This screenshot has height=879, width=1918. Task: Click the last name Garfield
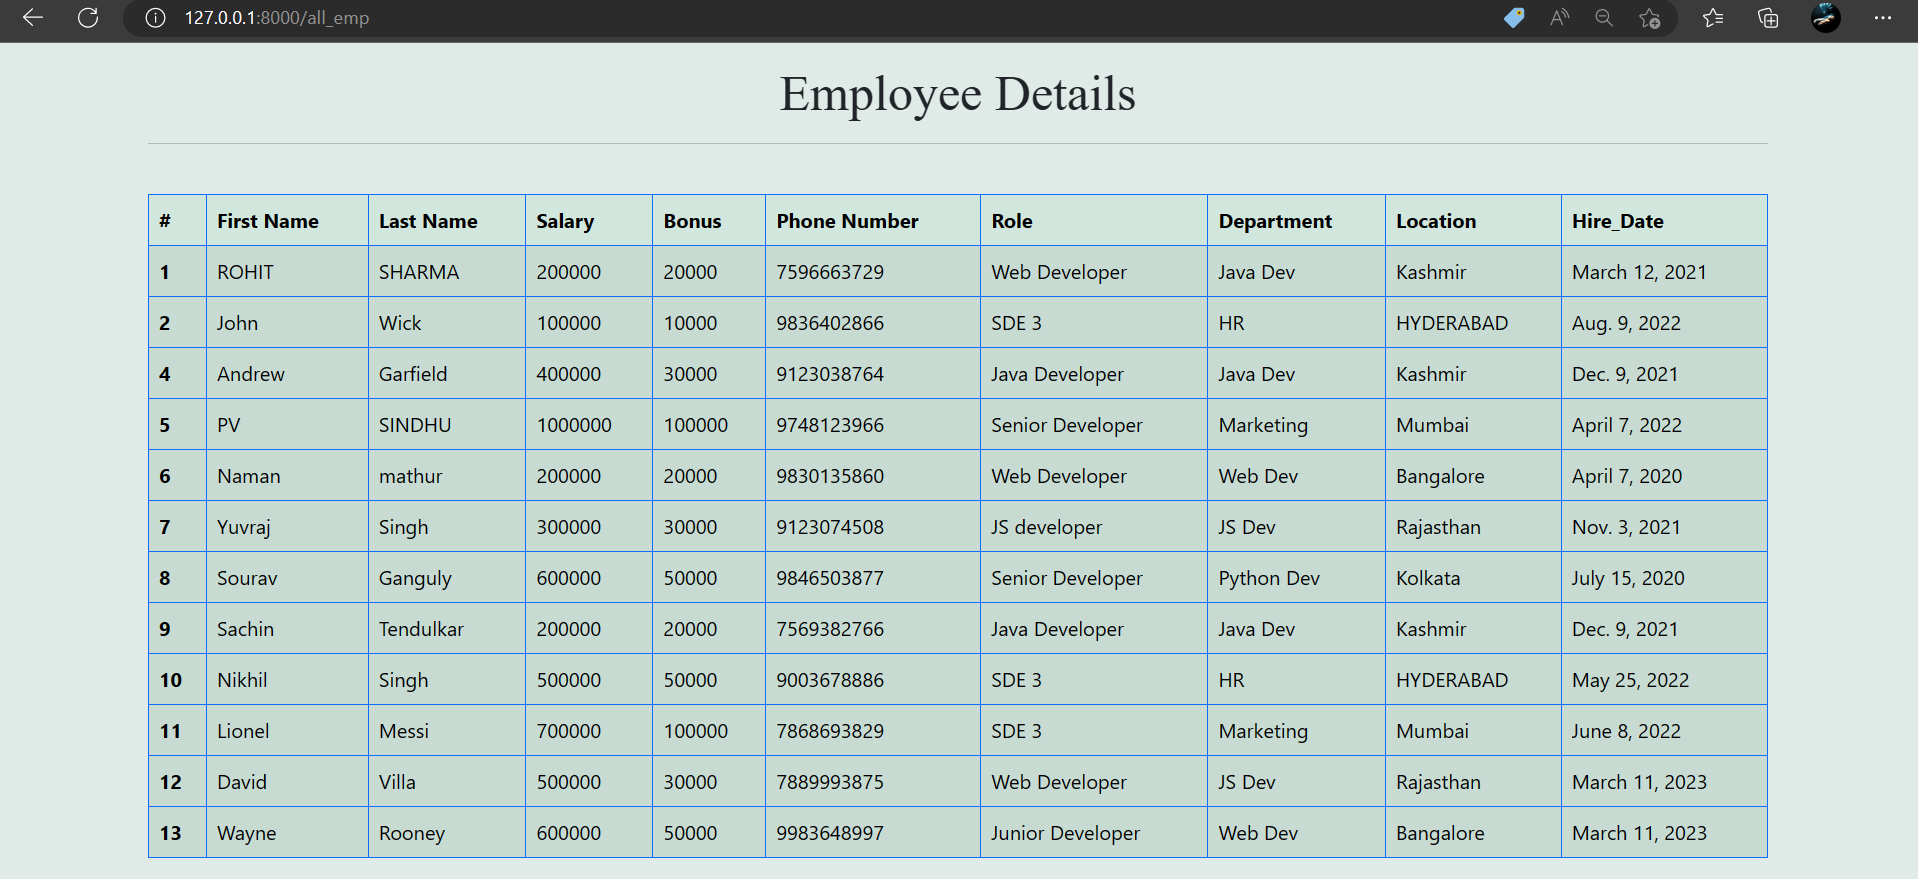point(413,374)
